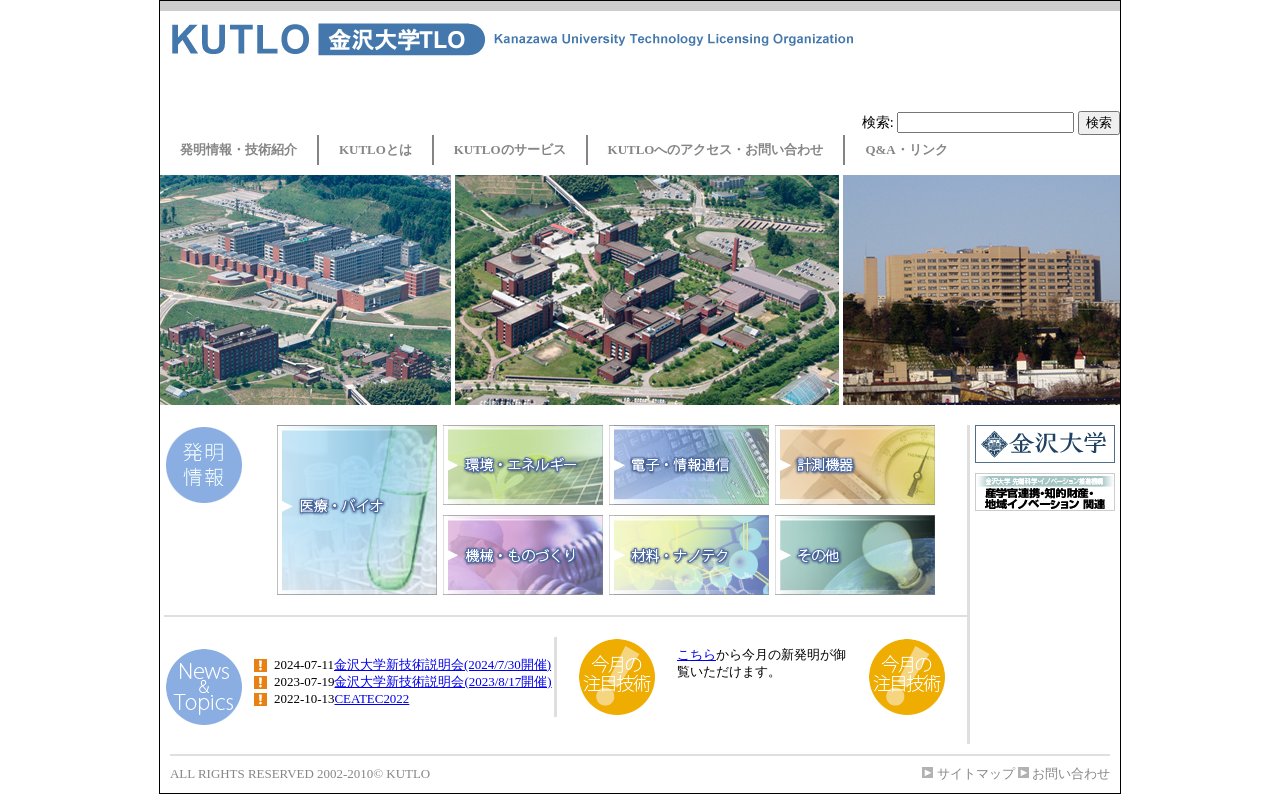Open 金沢大学新技術説明会(2023/8/17開催) link

[x=443, y=682]
